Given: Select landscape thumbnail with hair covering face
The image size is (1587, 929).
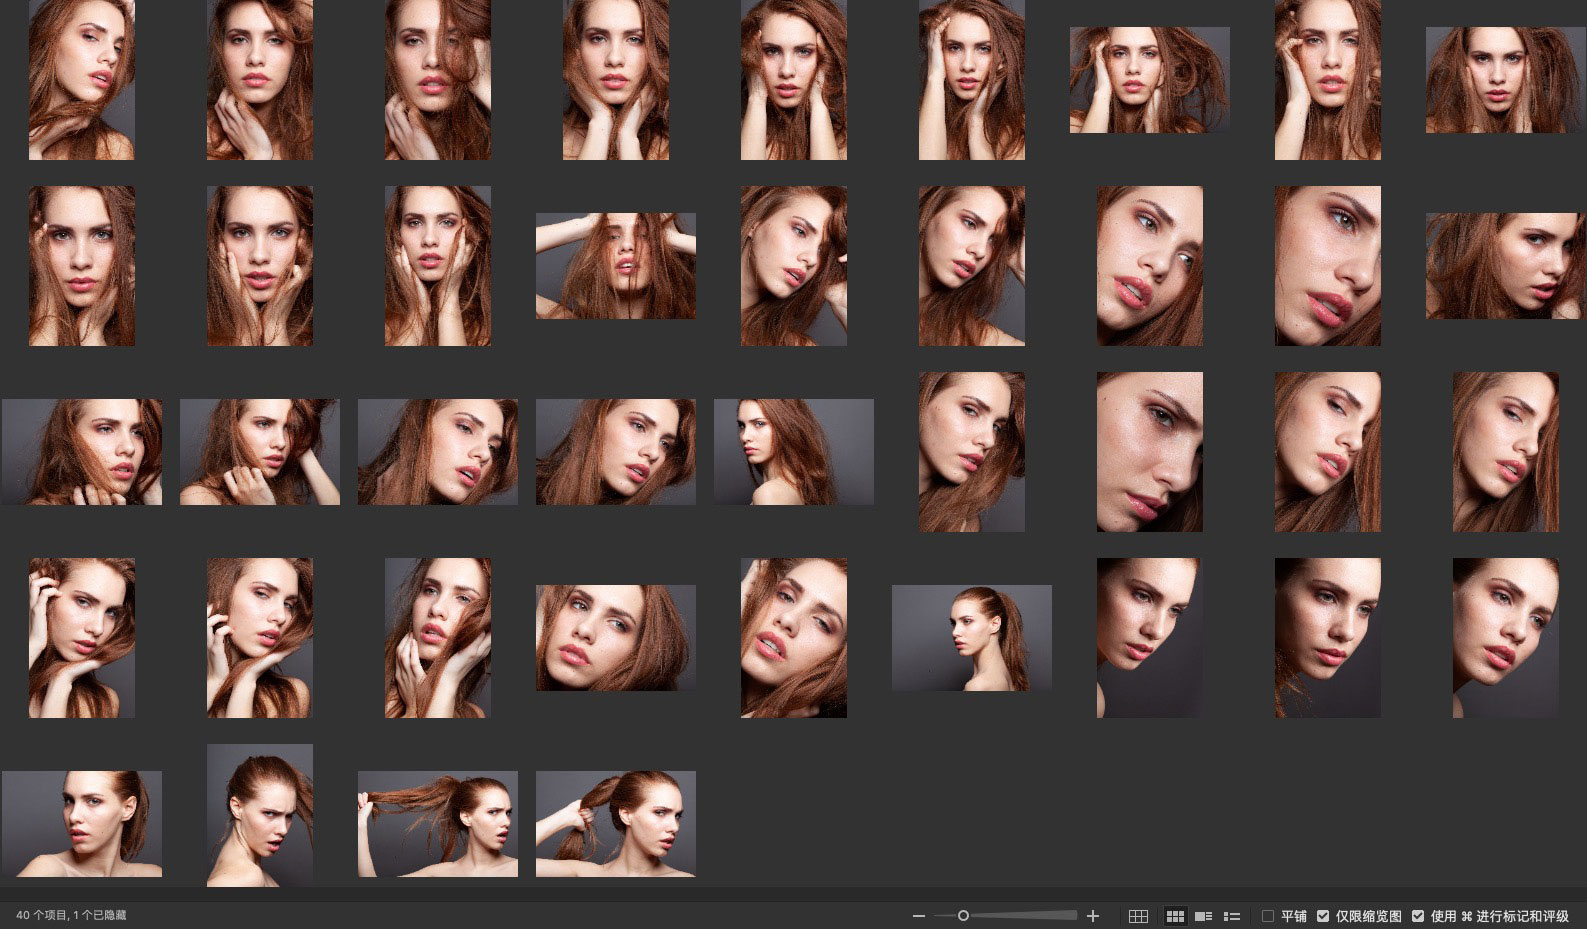Looking at the screenshot, I should (615, 266).
